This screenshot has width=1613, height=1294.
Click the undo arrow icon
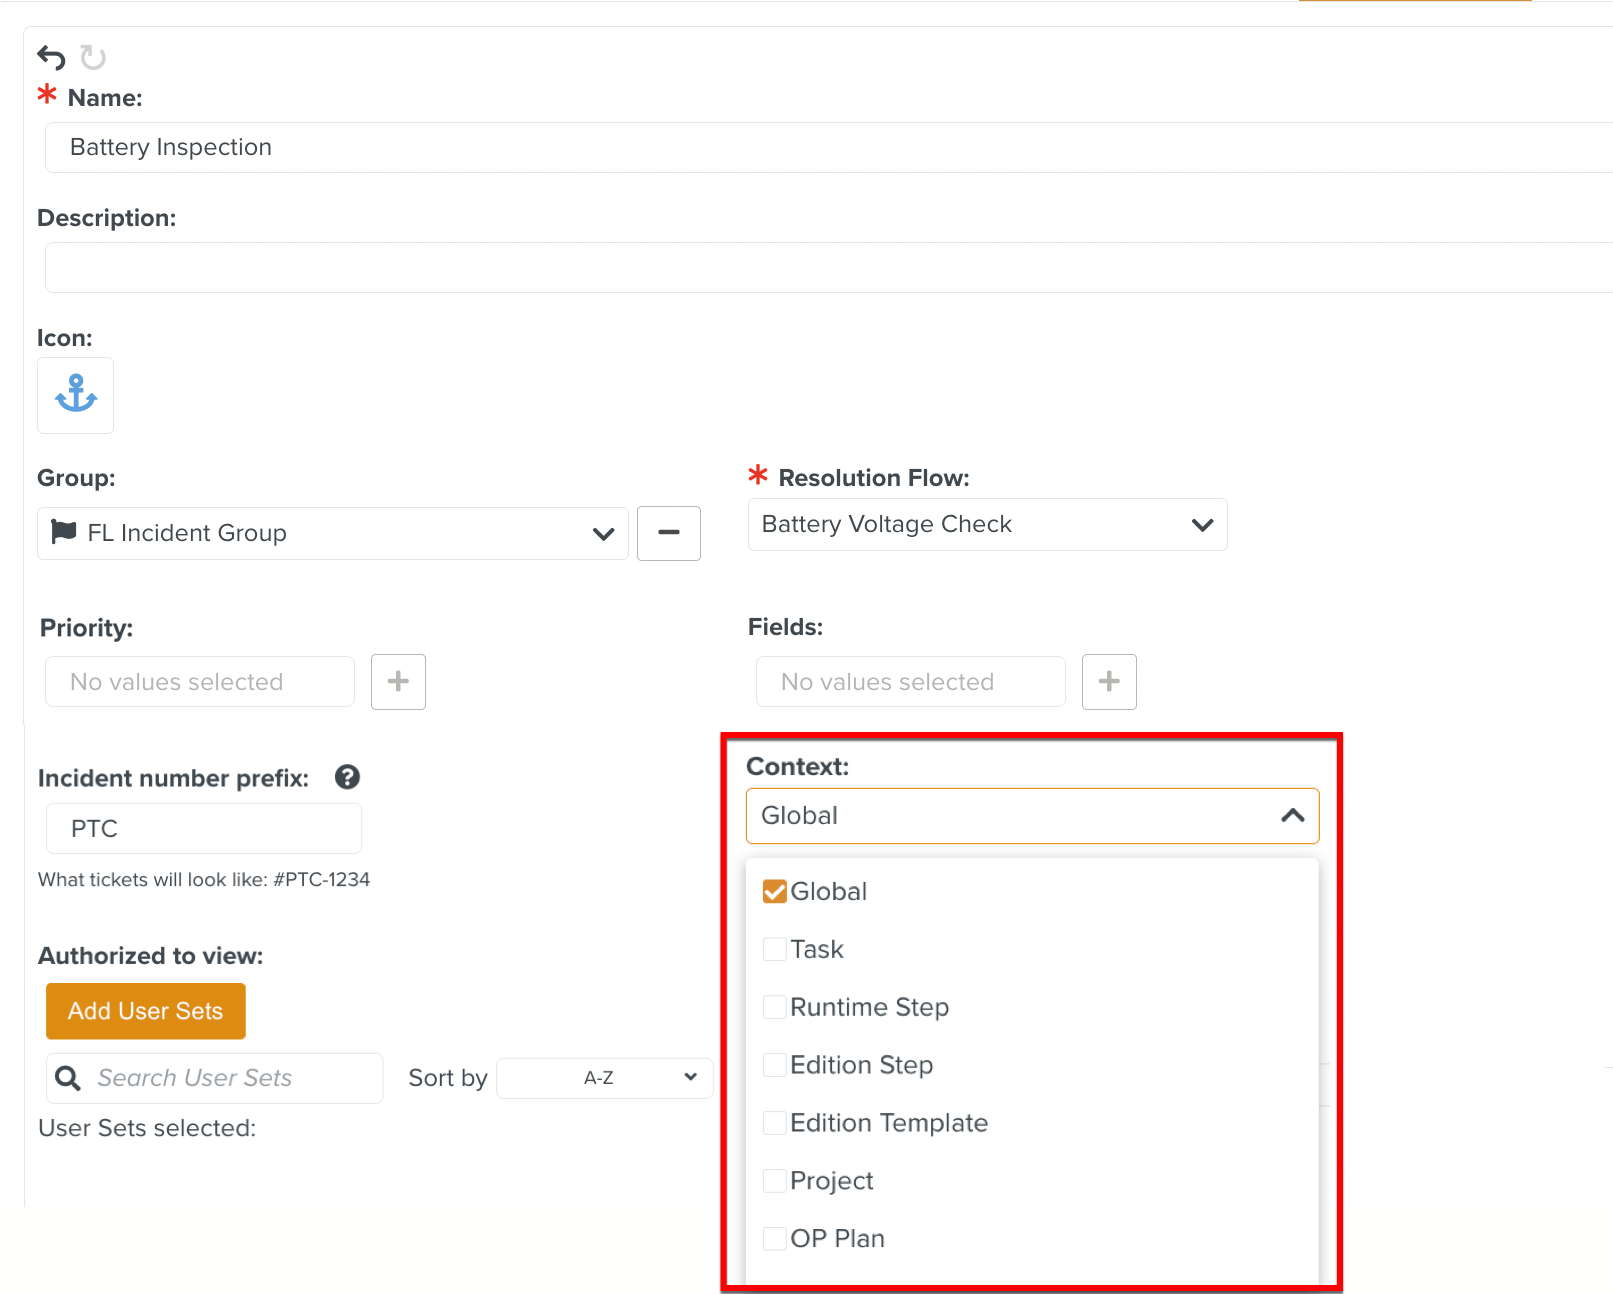(51, 58)
